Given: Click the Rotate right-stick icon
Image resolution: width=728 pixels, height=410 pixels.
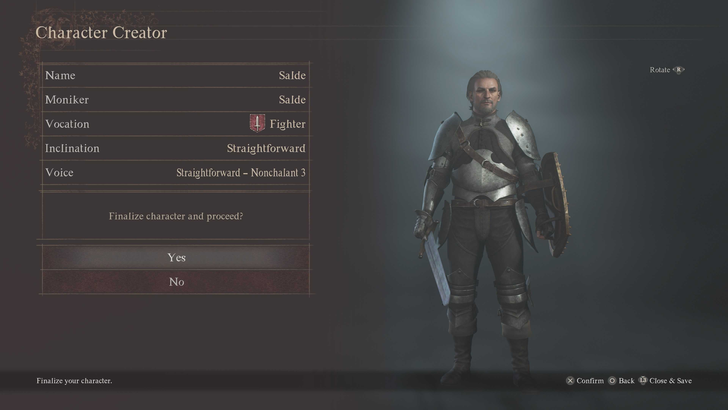Looking at the screenshot, I should pyautogui.click(x=679, y=70).
